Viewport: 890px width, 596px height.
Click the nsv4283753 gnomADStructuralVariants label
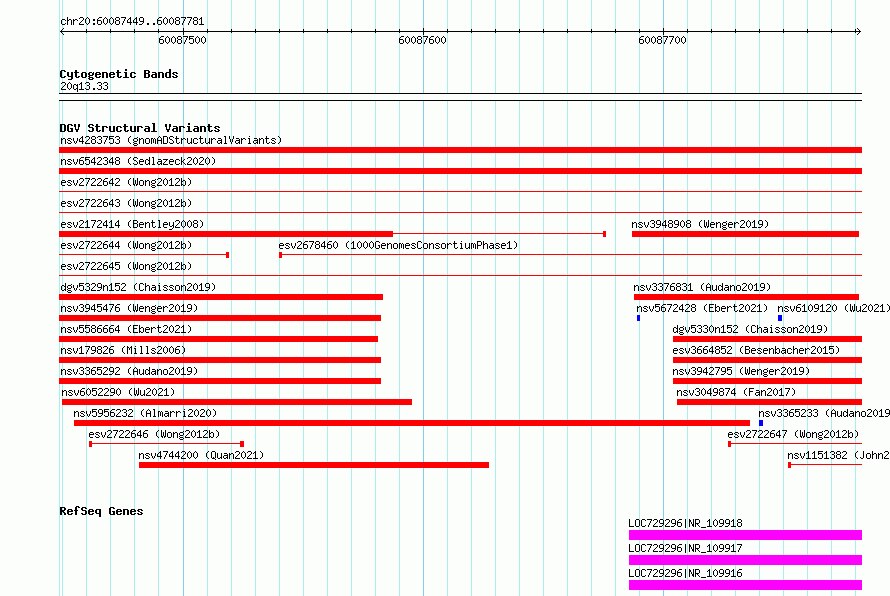tap(171, 140)
